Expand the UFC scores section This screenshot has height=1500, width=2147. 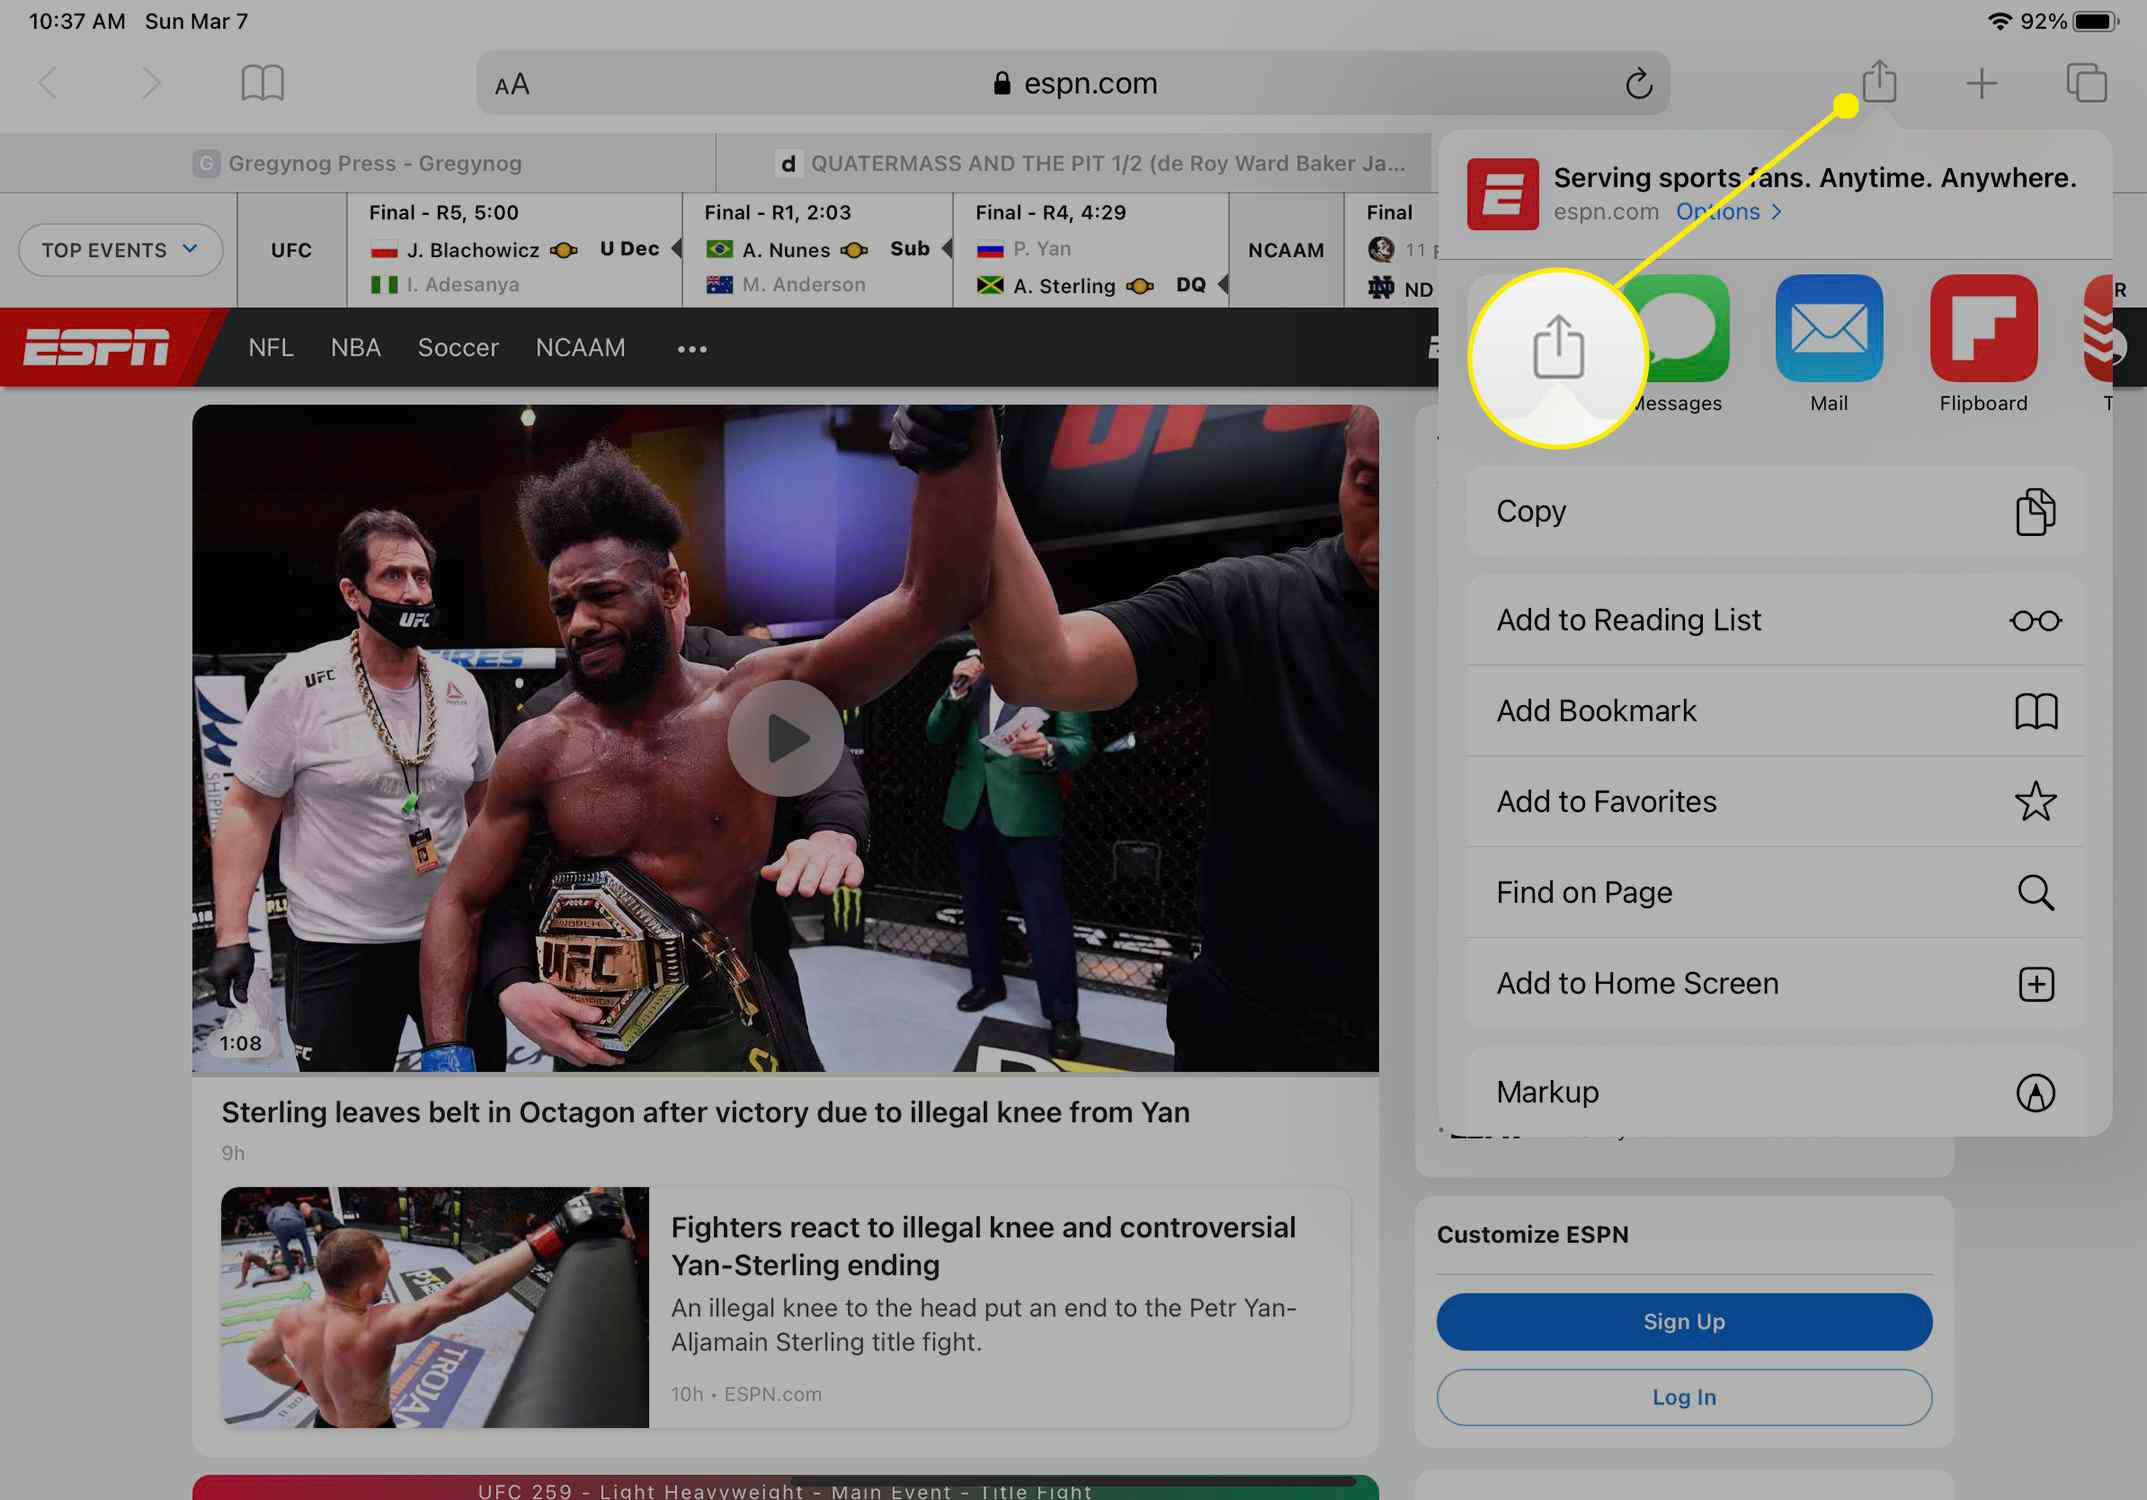pyautogui.click(x=292, y=248)
